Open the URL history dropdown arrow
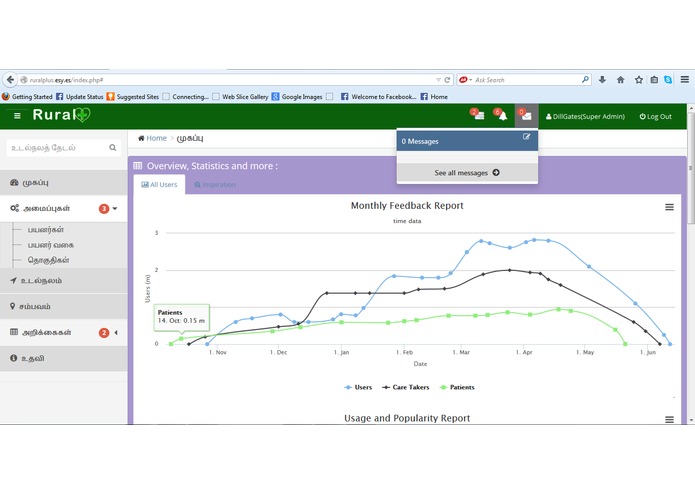This screenshot has height=494, width=695. tap(438, 80)
